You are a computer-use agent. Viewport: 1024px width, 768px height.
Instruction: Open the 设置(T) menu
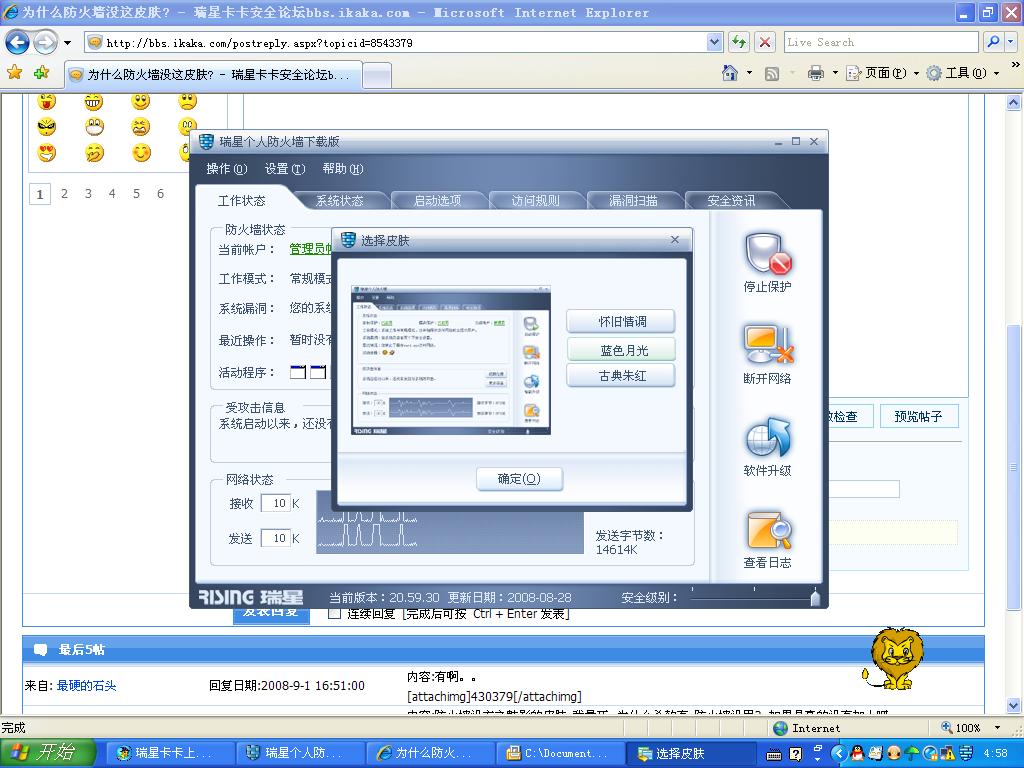click(285, 168)
